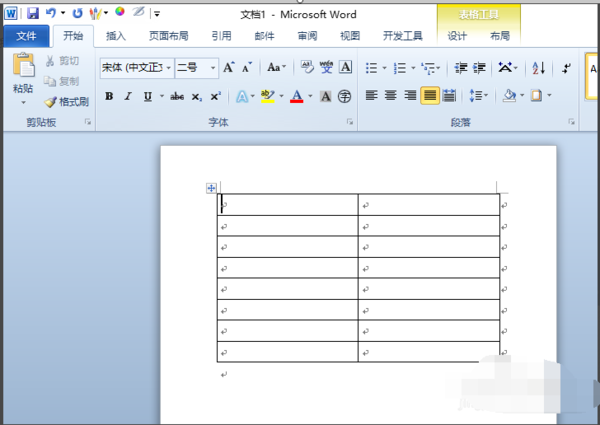Open the quick access toolbar customize dropdown
The height and width of the screenshot is (425, 600).
[x=157, y=14]
